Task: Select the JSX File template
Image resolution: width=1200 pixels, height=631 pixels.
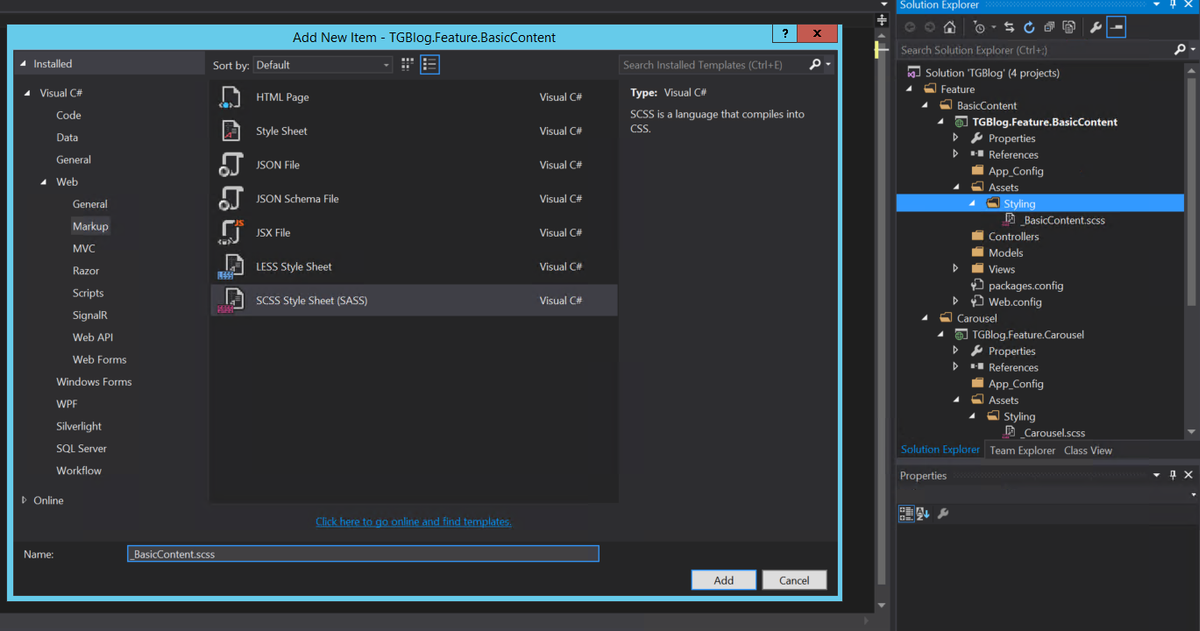Action: [x=413, y=233]
